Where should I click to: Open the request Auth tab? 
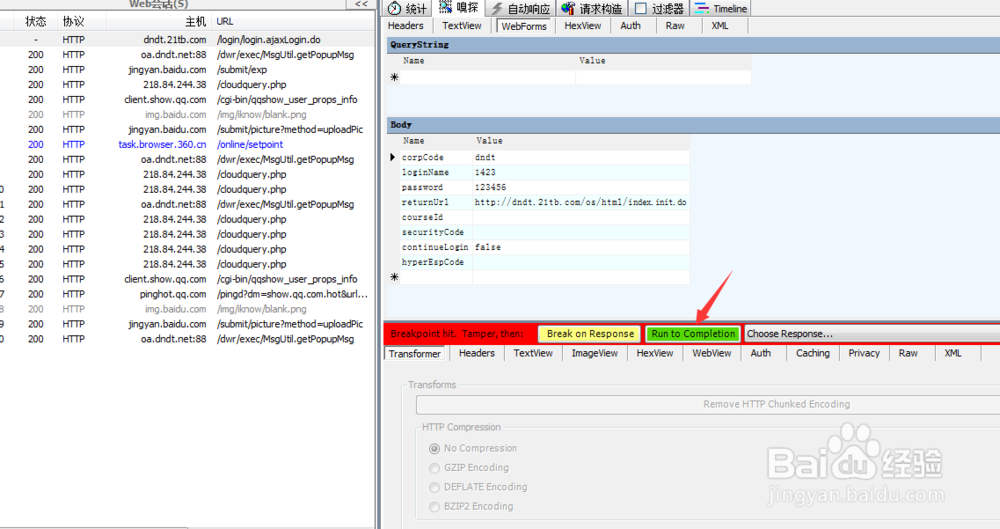(x=630, y=26)
